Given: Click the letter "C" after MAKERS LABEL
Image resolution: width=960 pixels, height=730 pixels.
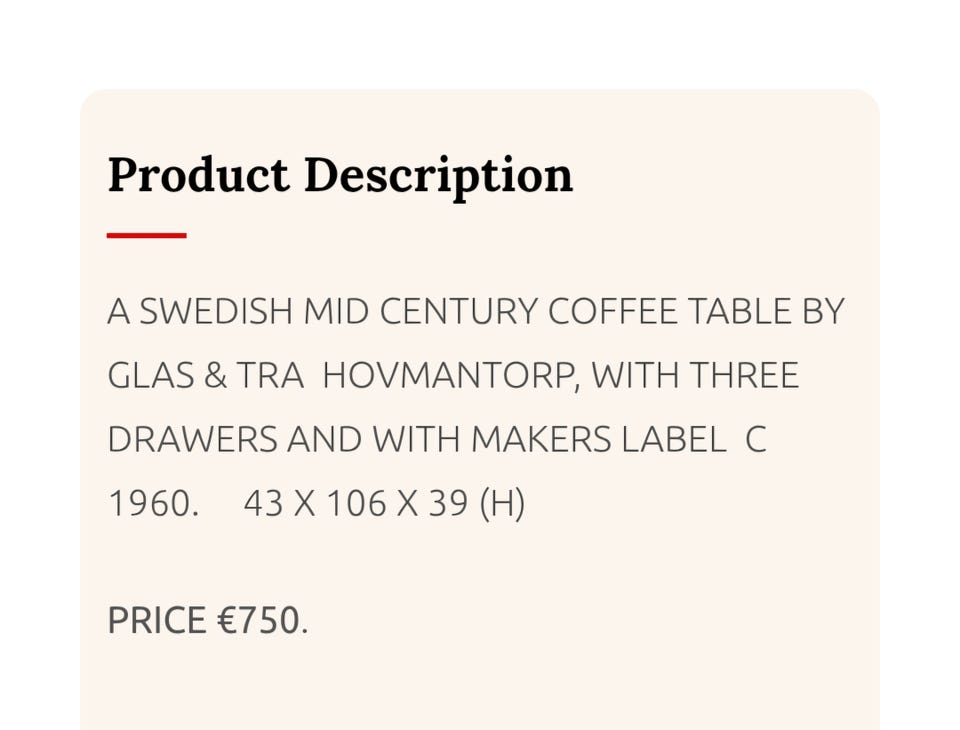Looking at the screenshot, I should point(756,440).
